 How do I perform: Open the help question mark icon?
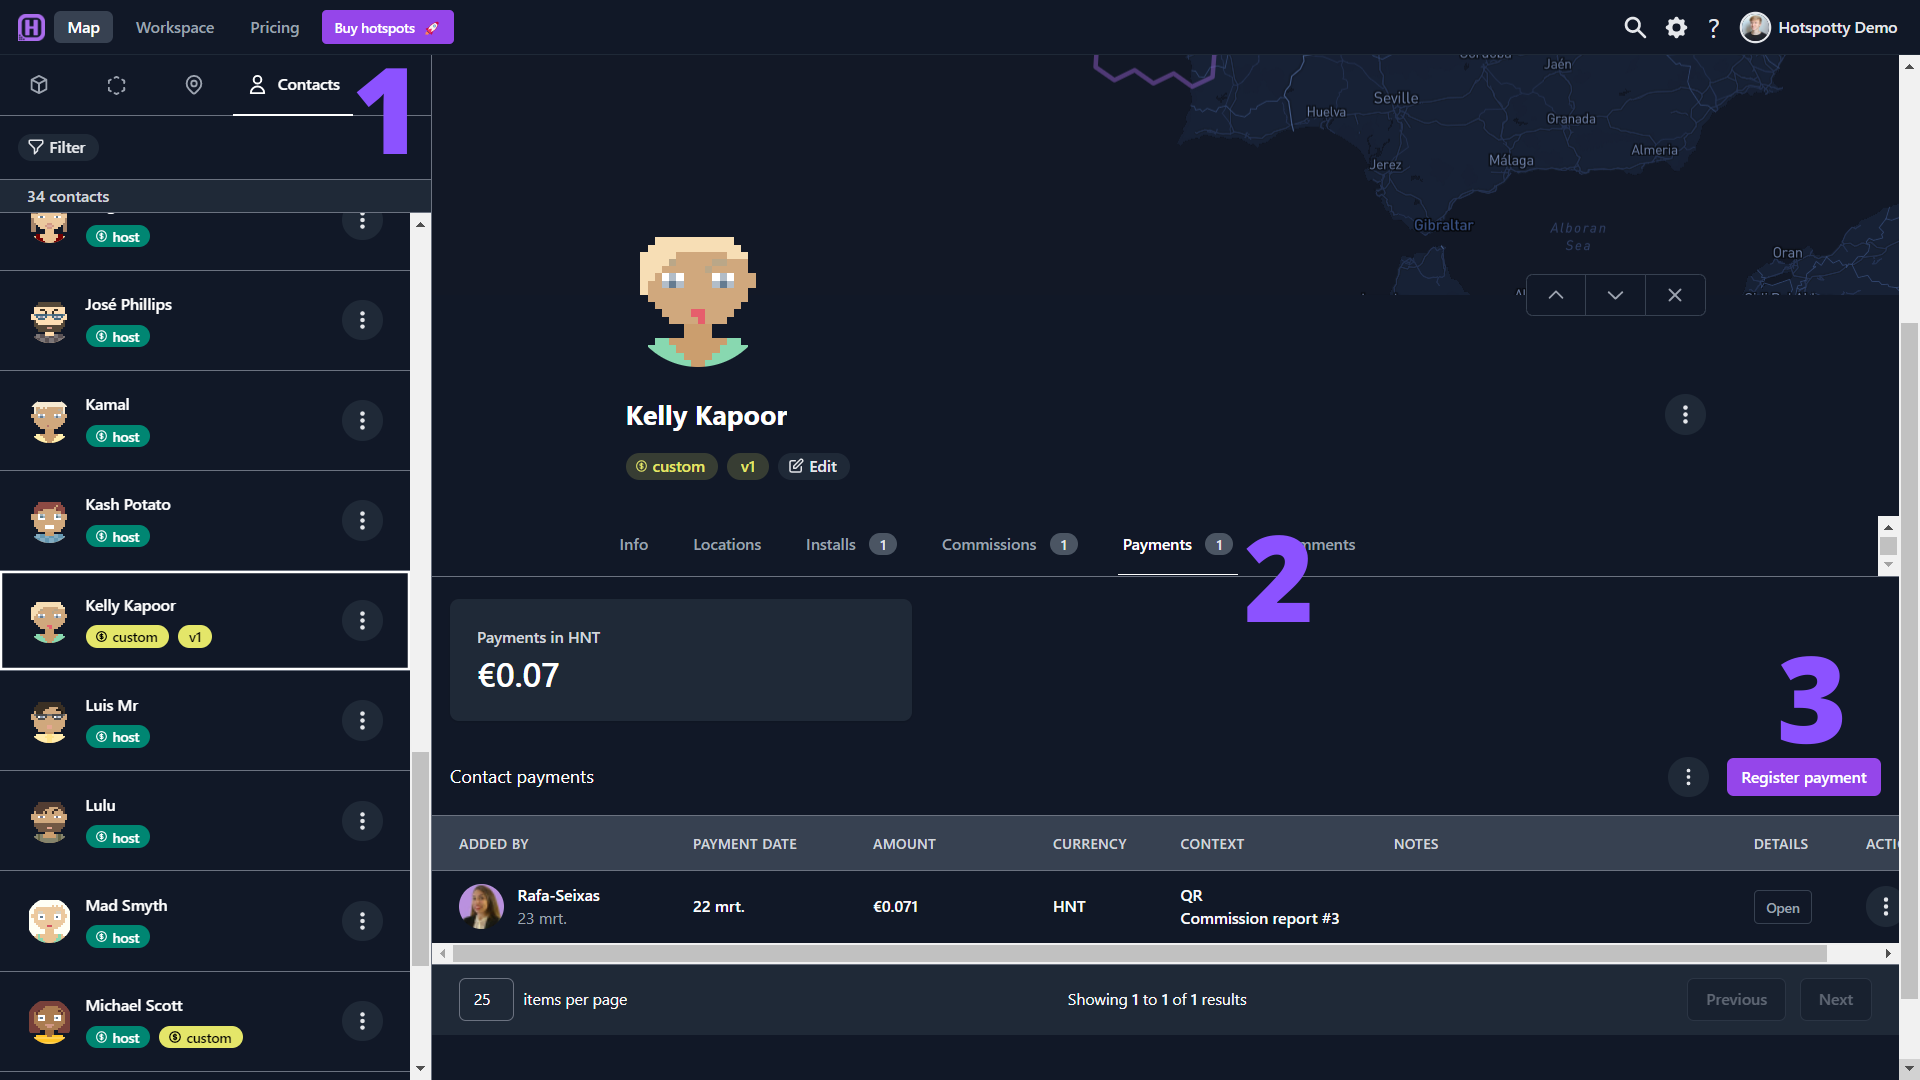click(x=1713, y=28)
